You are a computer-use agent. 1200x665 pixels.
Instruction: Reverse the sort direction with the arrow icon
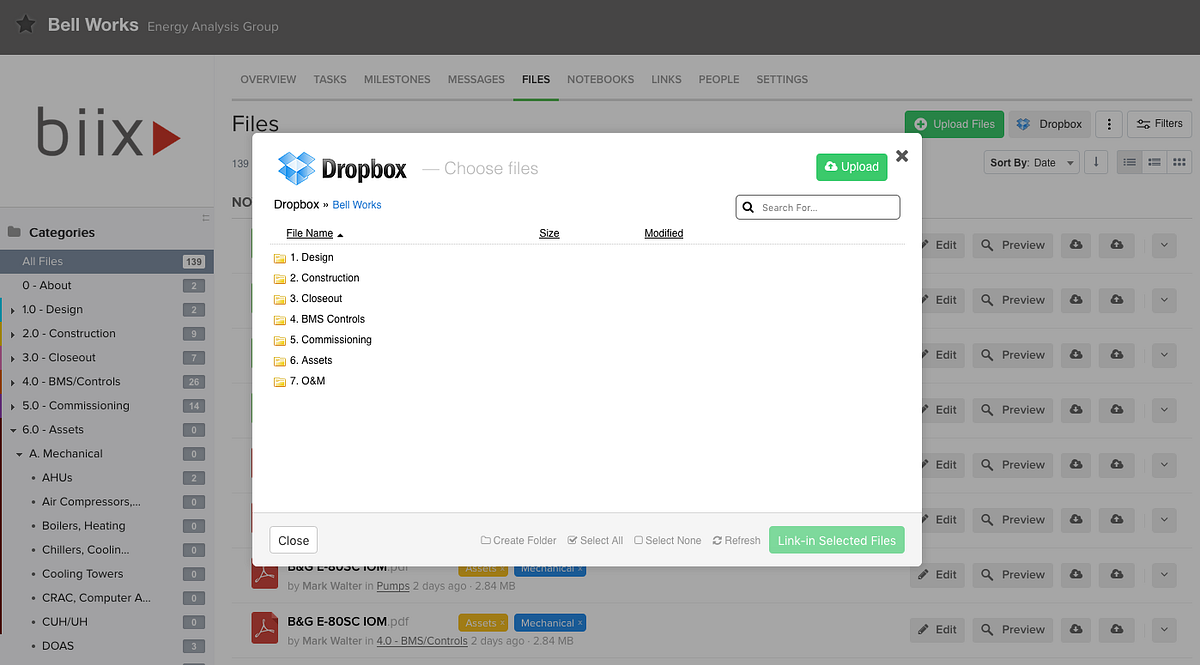point(1096,162)
